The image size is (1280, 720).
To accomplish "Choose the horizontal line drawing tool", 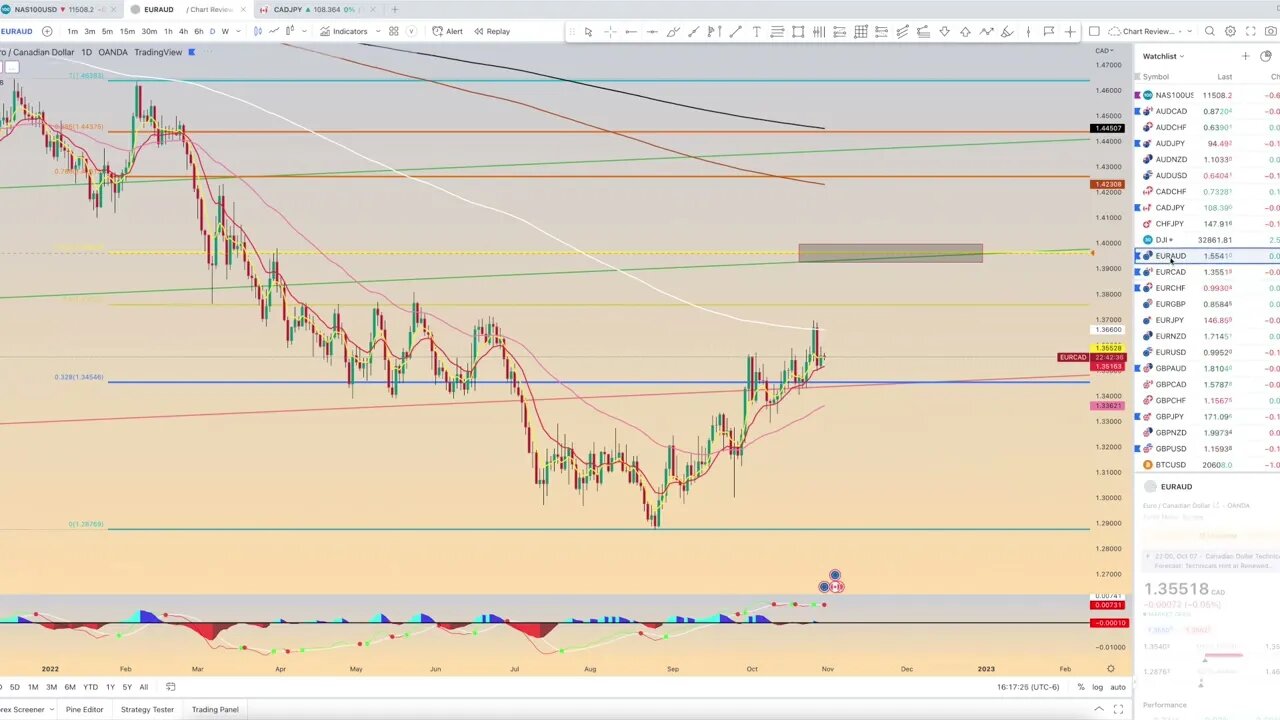I will pos(652,32).
